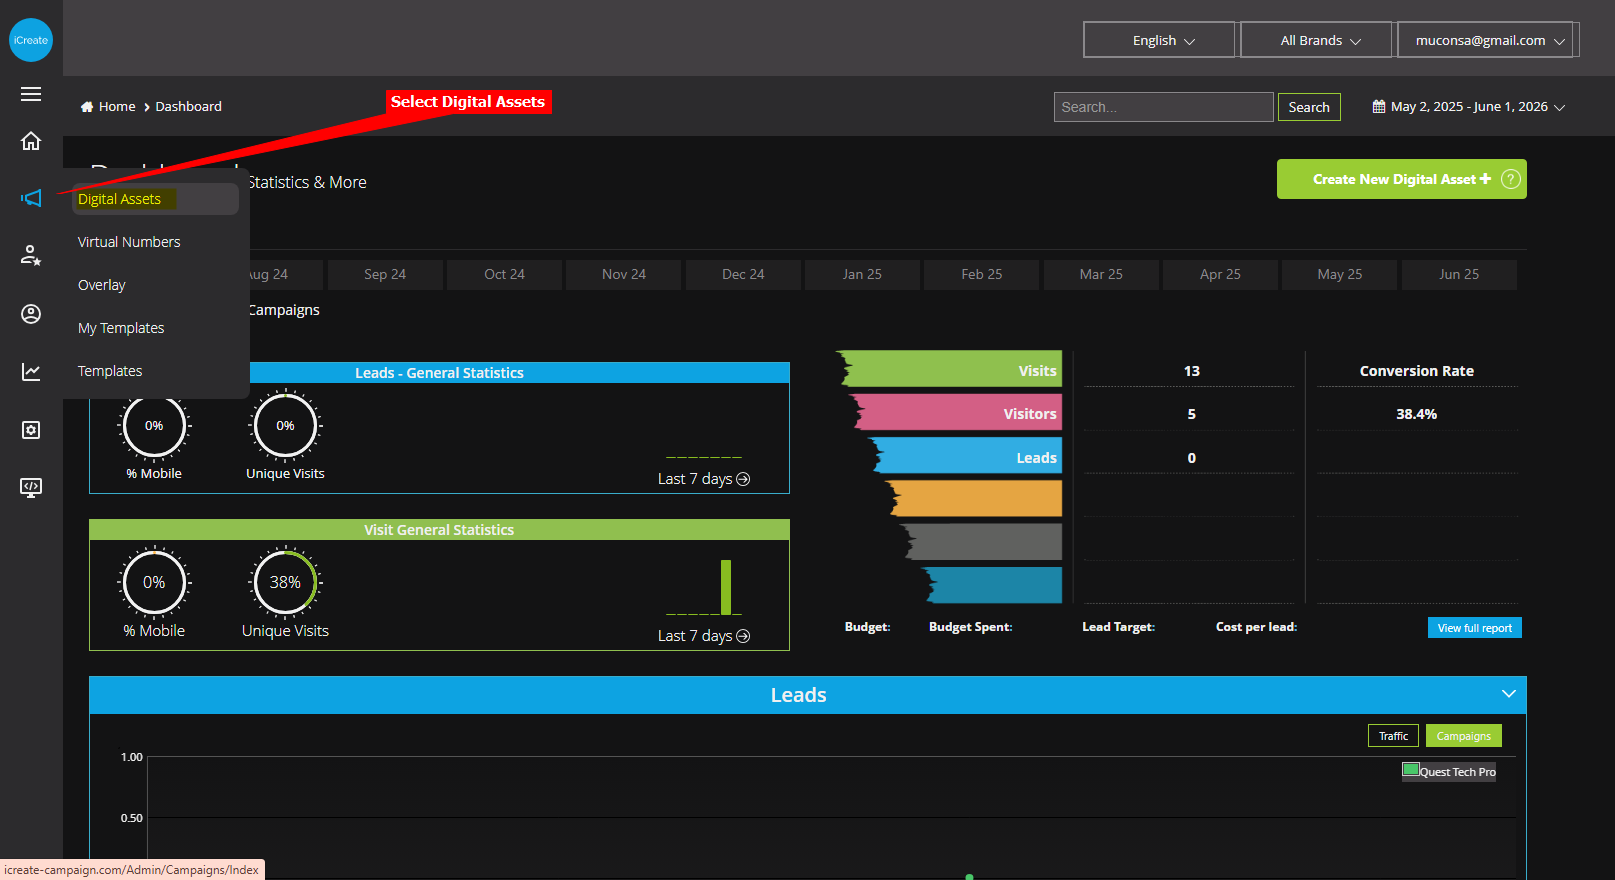The height and width of the screenshot is (880, 1615).
Task: Open the English language dropdown
Action: point(1160,40)
